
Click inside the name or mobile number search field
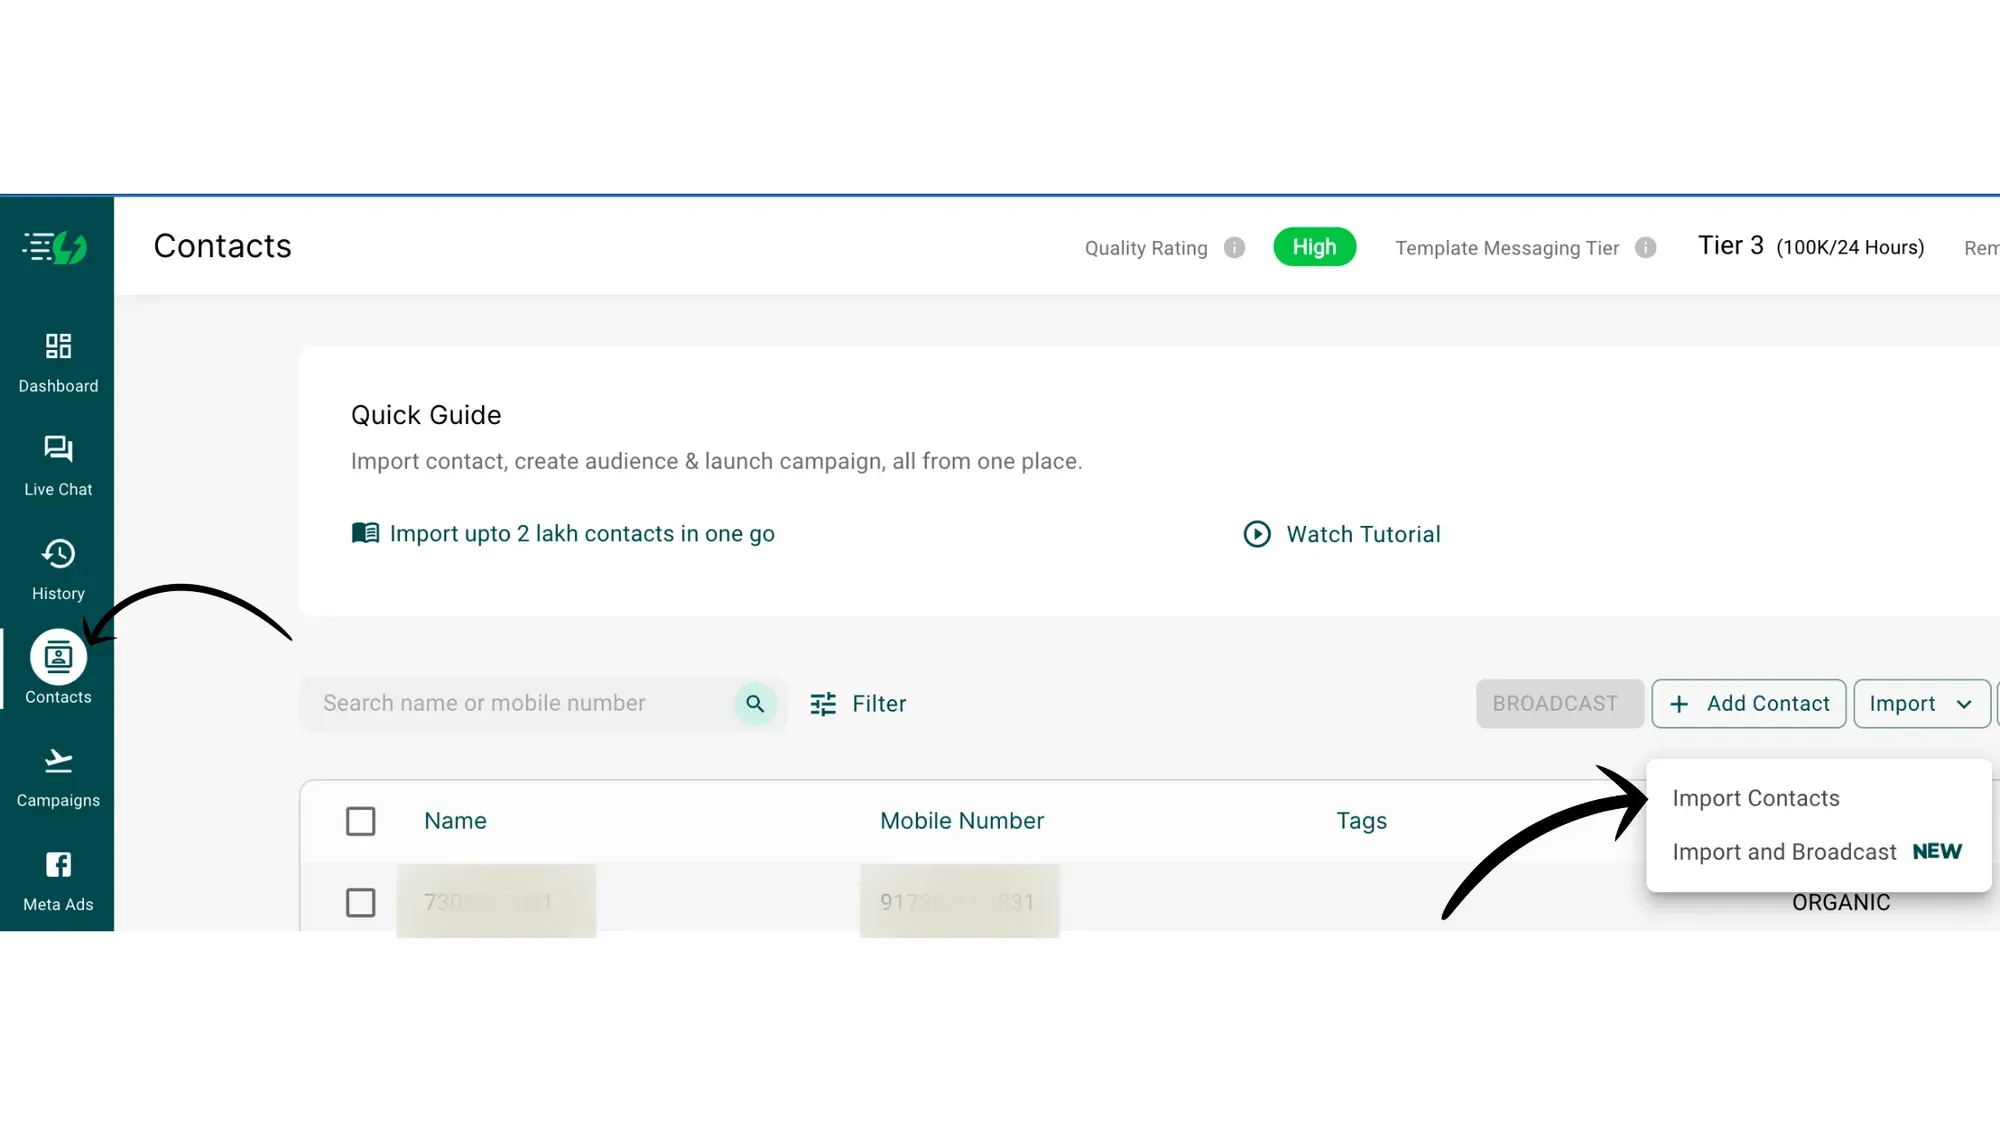coord(500,703)
